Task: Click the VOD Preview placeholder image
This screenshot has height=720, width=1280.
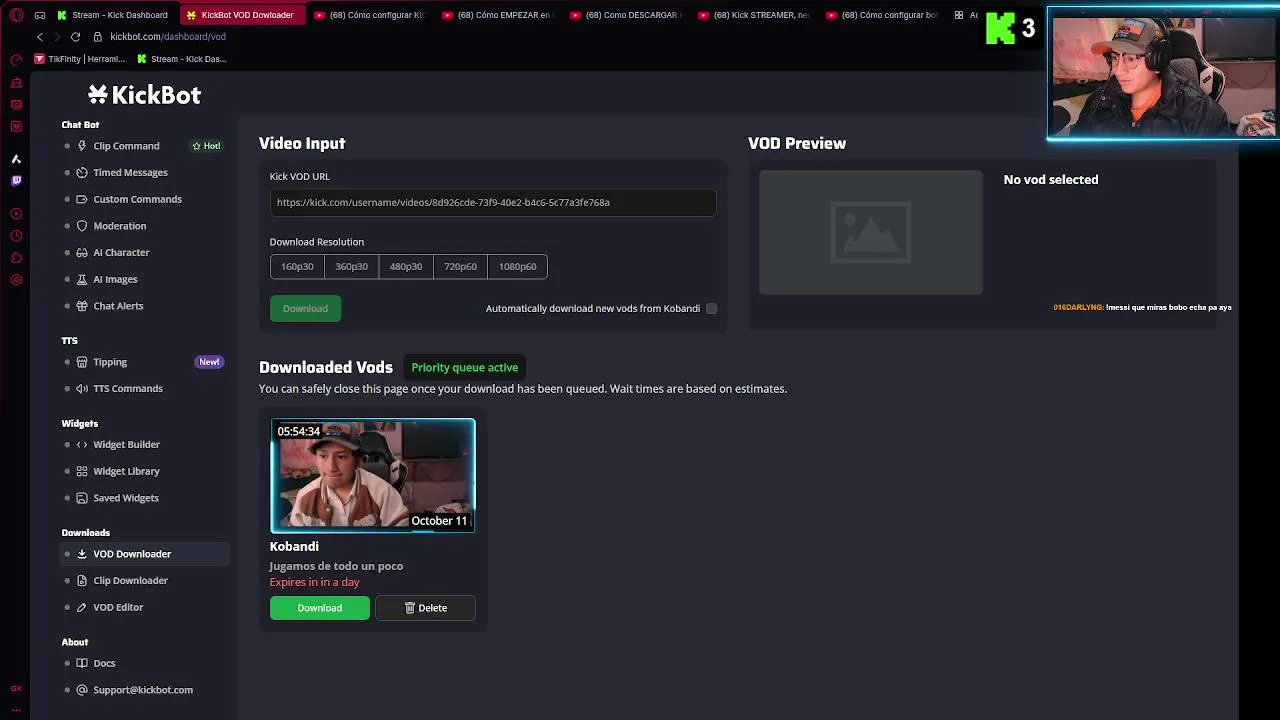Action: (871, 232)
